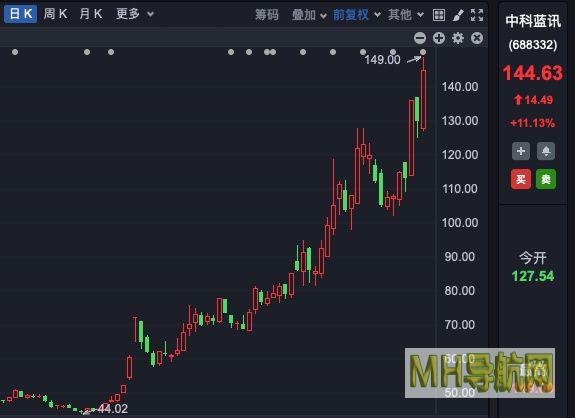
Task: Click the last event marker dot above the 149.00 candle
Action: 423,52
